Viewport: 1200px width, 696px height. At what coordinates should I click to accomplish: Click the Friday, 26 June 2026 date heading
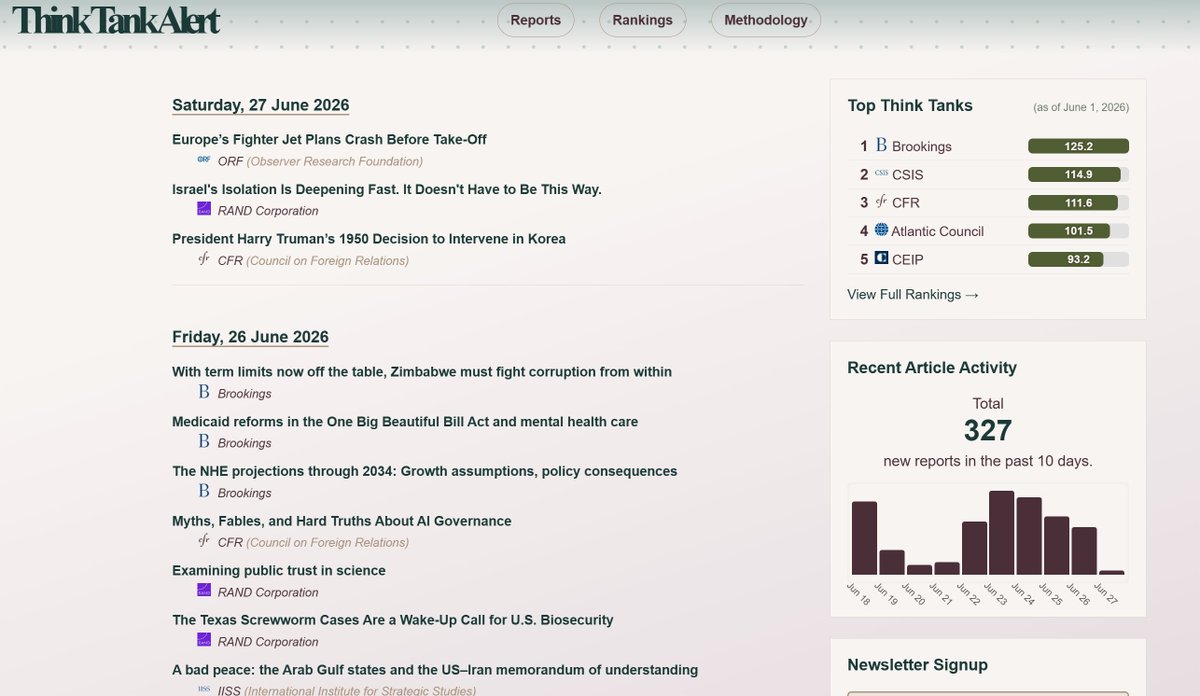[x=250, y=337]
